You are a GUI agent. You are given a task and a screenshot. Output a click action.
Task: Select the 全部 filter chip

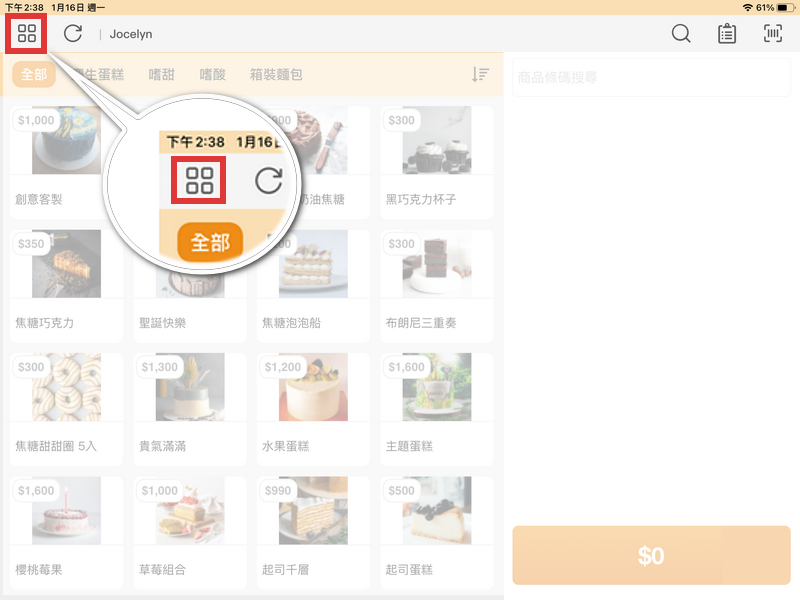pyautogui.click(x=33, y=74)
